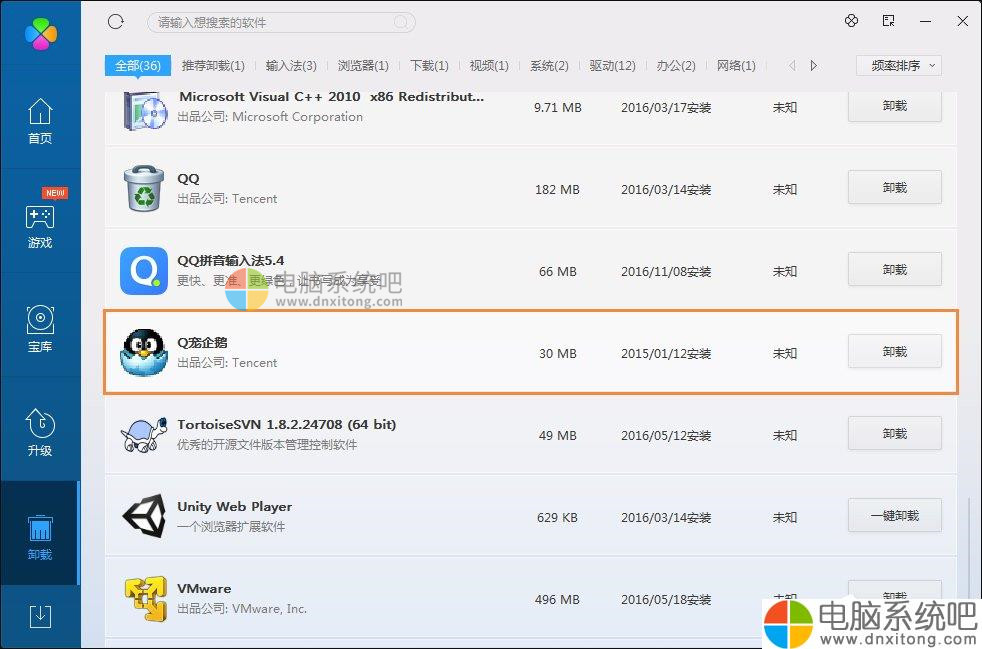This screenshot has width=982, height=649.
Task: Click the Unity Web Player logo icon
Action: (x=144, y=516)
